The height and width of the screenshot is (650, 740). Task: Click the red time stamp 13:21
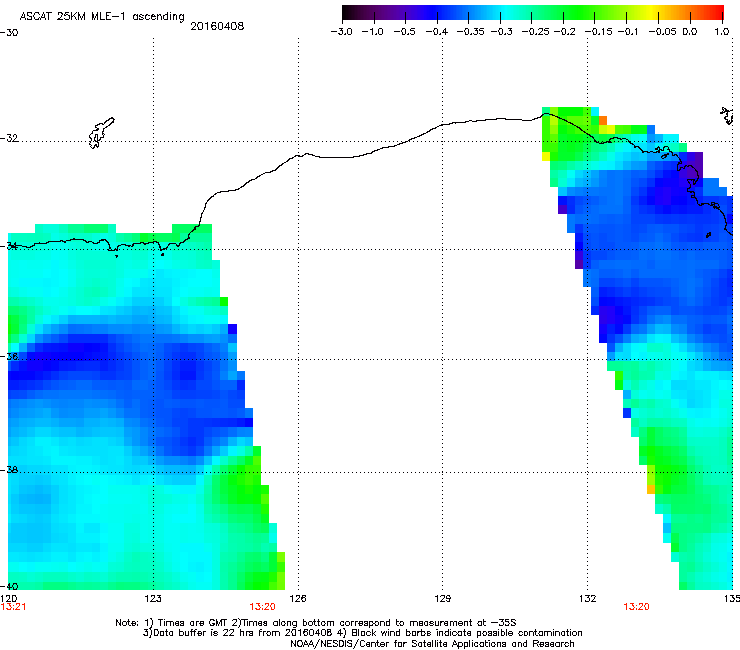pyautogui.click(x=13, y=607)
